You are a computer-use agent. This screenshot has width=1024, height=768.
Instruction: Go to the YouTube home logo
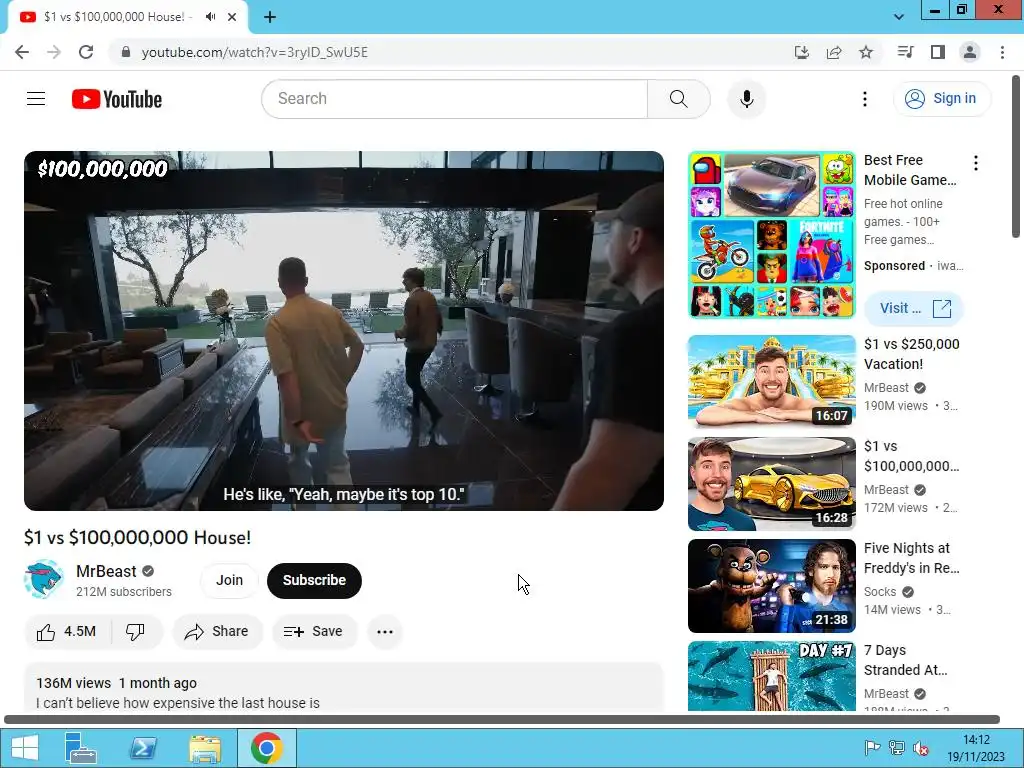pos(117,99)
